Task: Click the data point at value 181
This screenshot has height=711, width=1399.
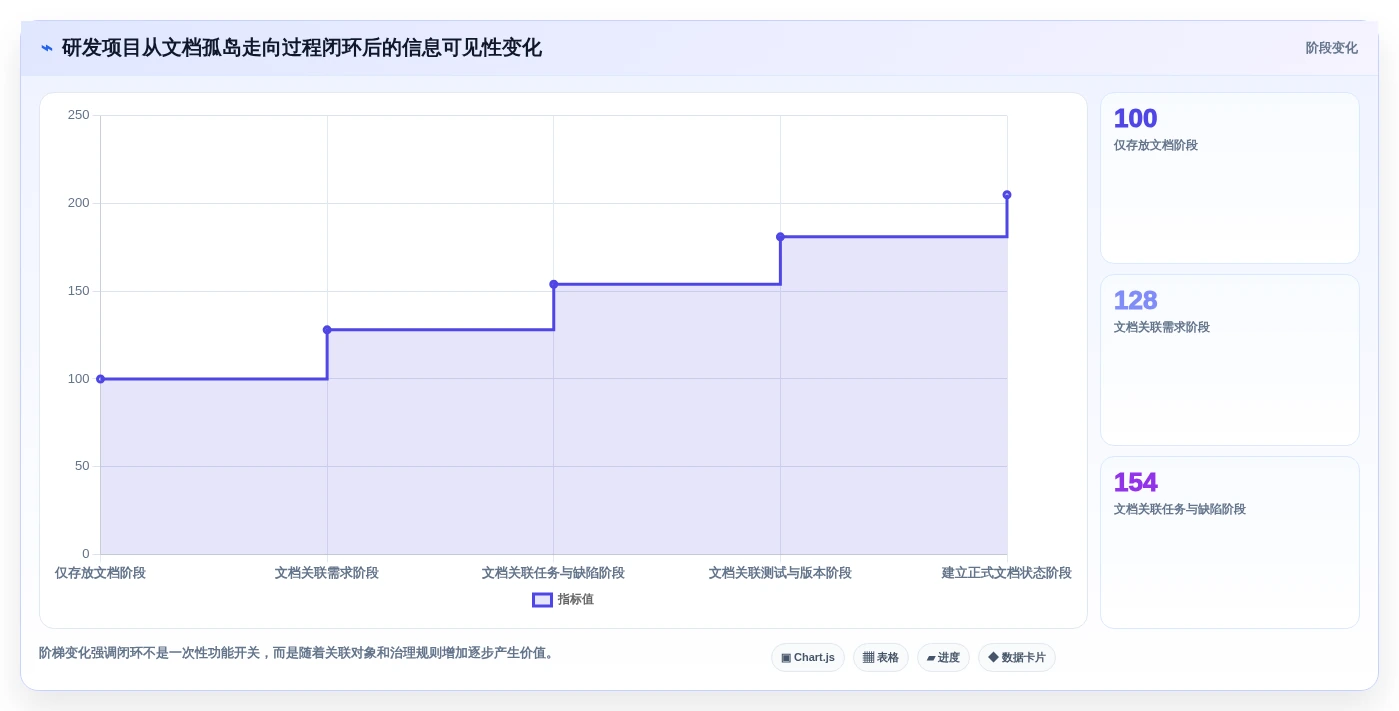Action: click(780, 237)
